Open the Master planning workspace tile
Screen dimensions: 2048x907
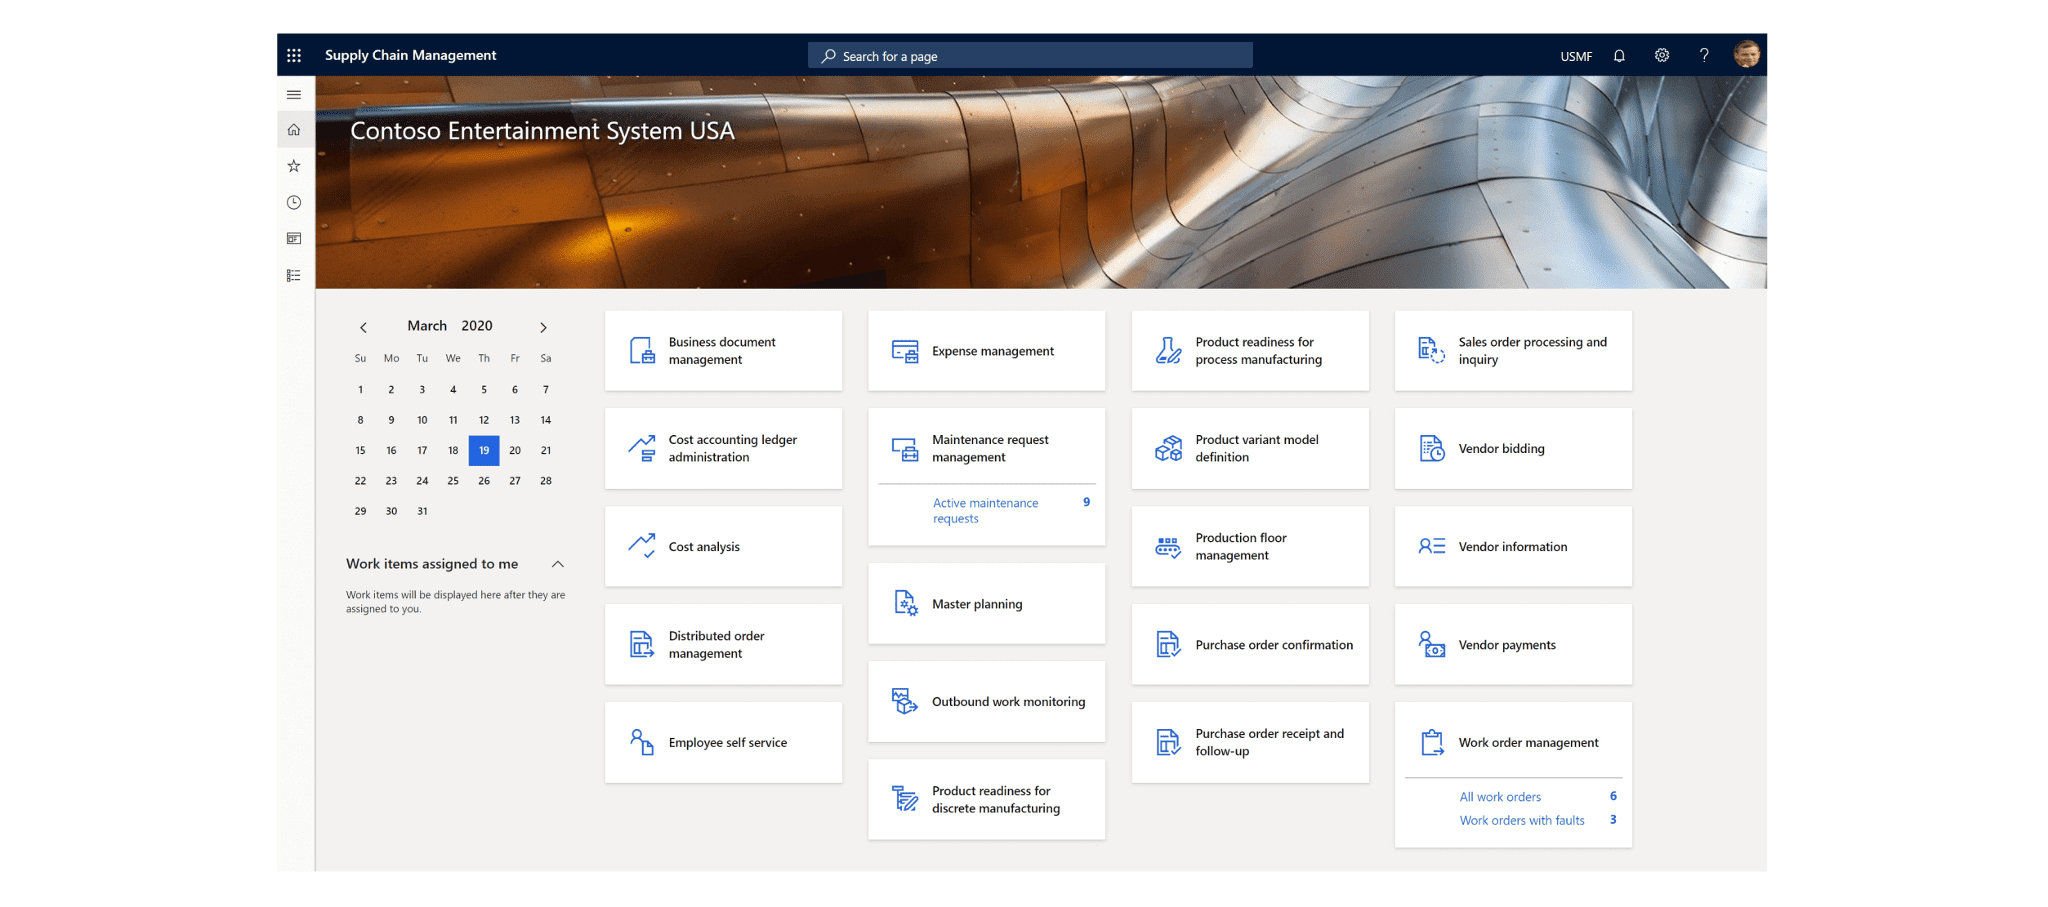[x=987, y=603]
